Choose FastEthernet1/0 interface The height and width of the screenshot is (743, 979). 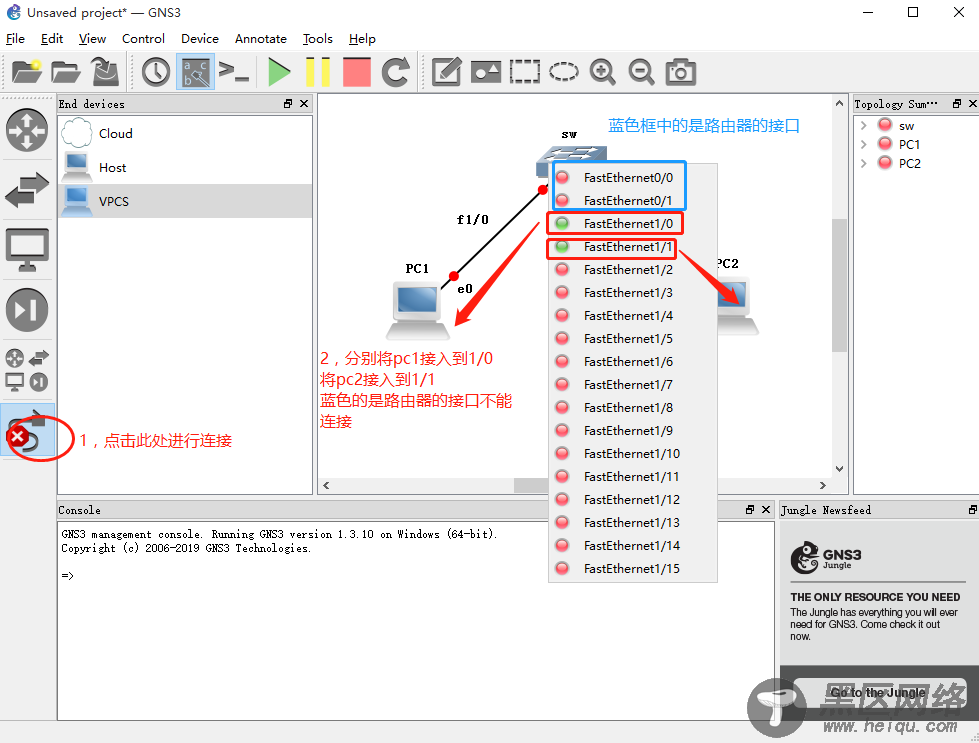(x=632, y=224)
